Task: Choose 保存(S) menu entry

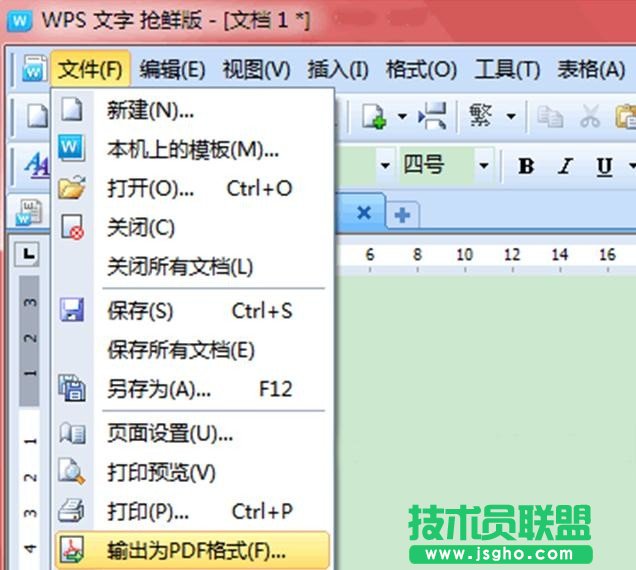Action: (x=191, y=311)
